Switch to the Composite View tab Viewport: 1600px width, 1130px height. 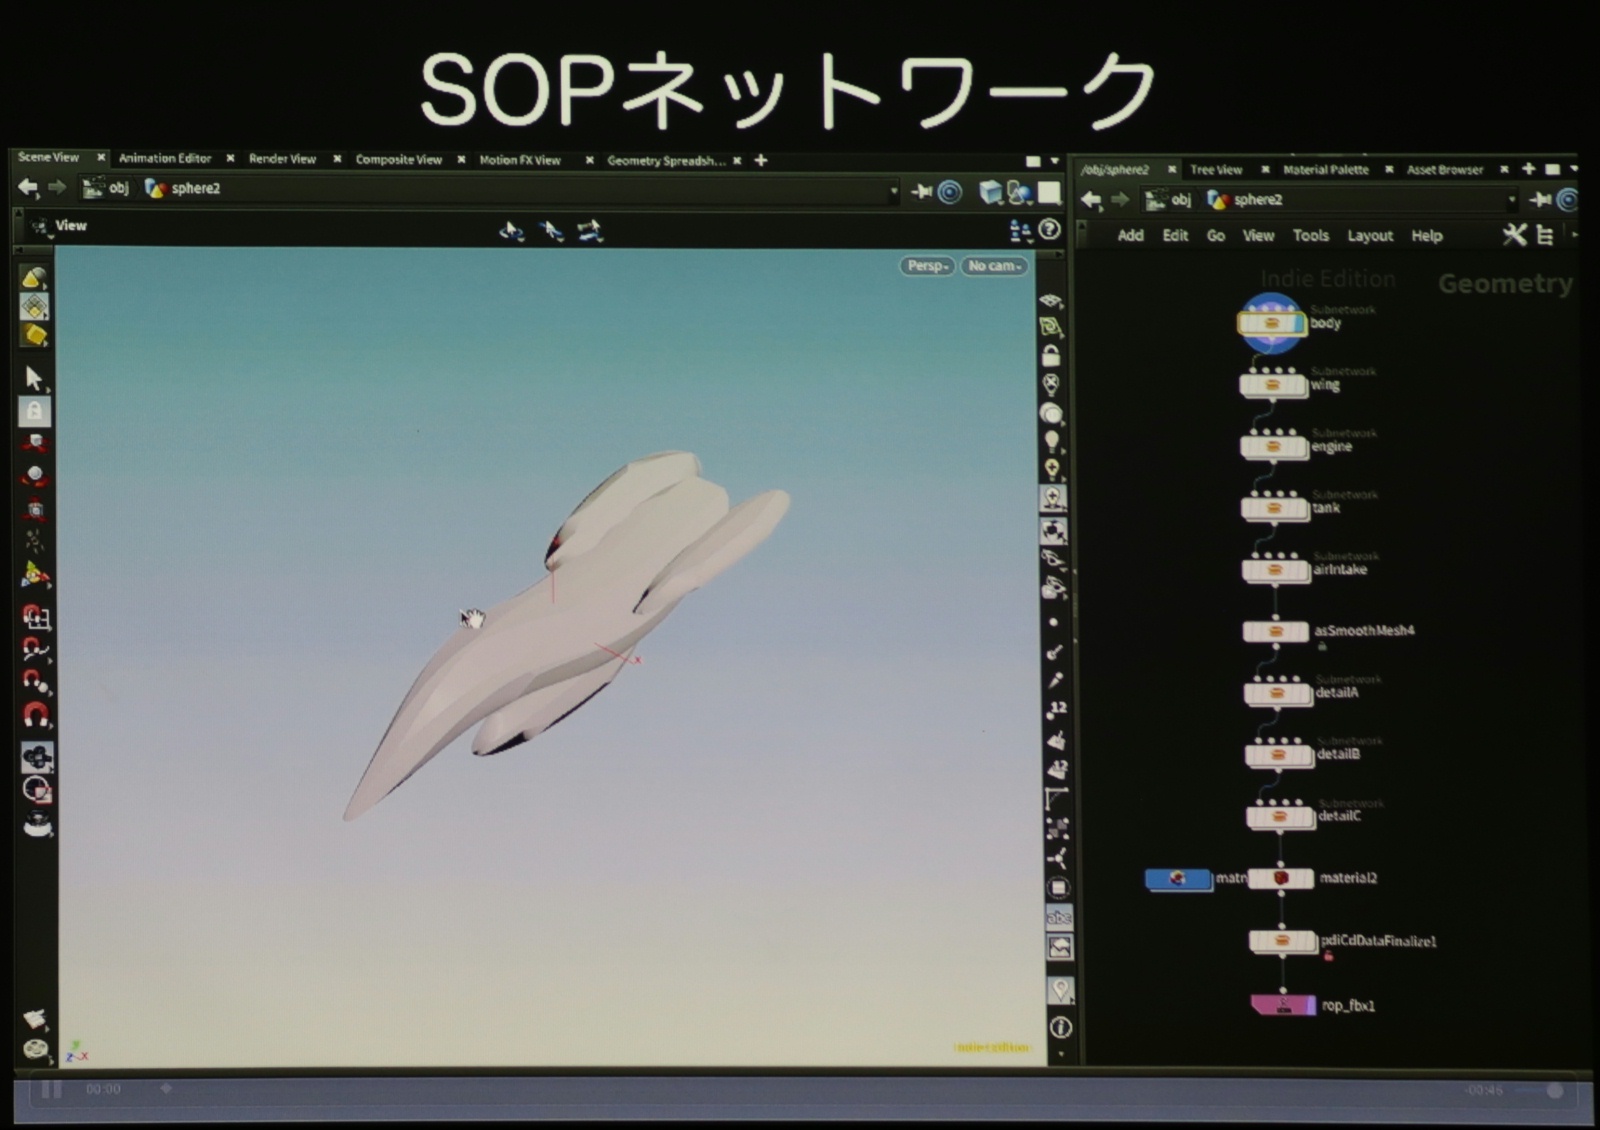[x=398, y=160]
